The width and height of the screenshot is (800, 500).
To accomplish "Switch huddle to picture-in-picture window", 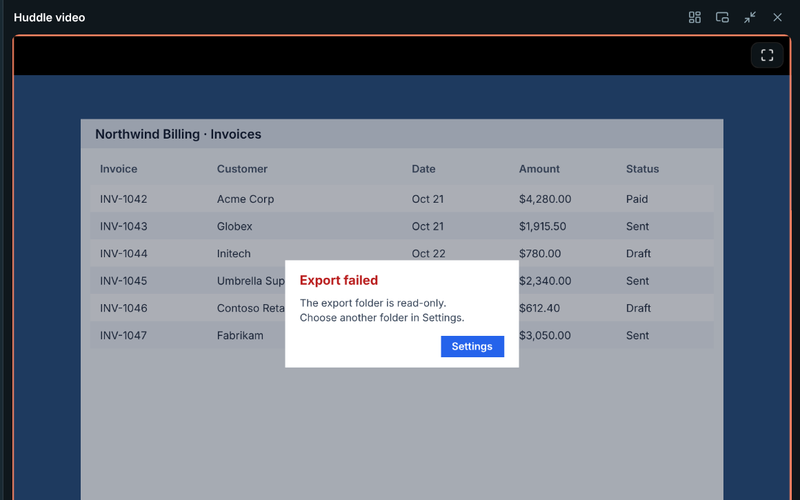I will click(x=722, y=17).
